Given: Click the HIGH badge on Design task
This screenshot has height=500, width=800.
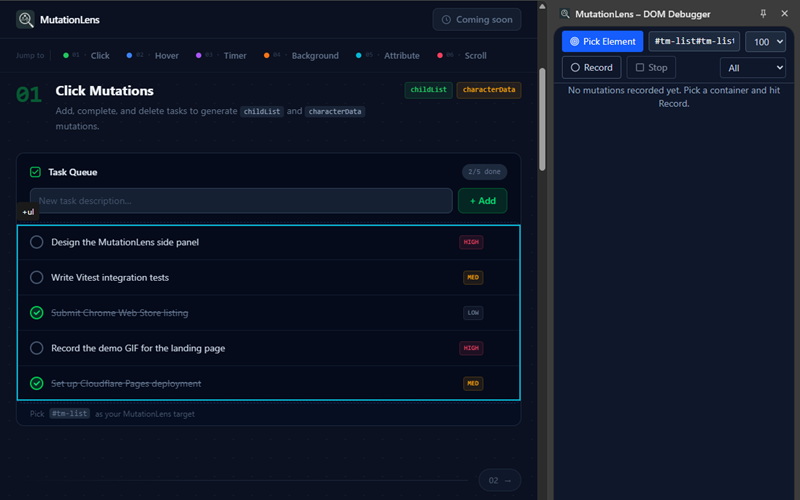Looking at the screenshot, I should pyautogui.click(x=471, y=242).
